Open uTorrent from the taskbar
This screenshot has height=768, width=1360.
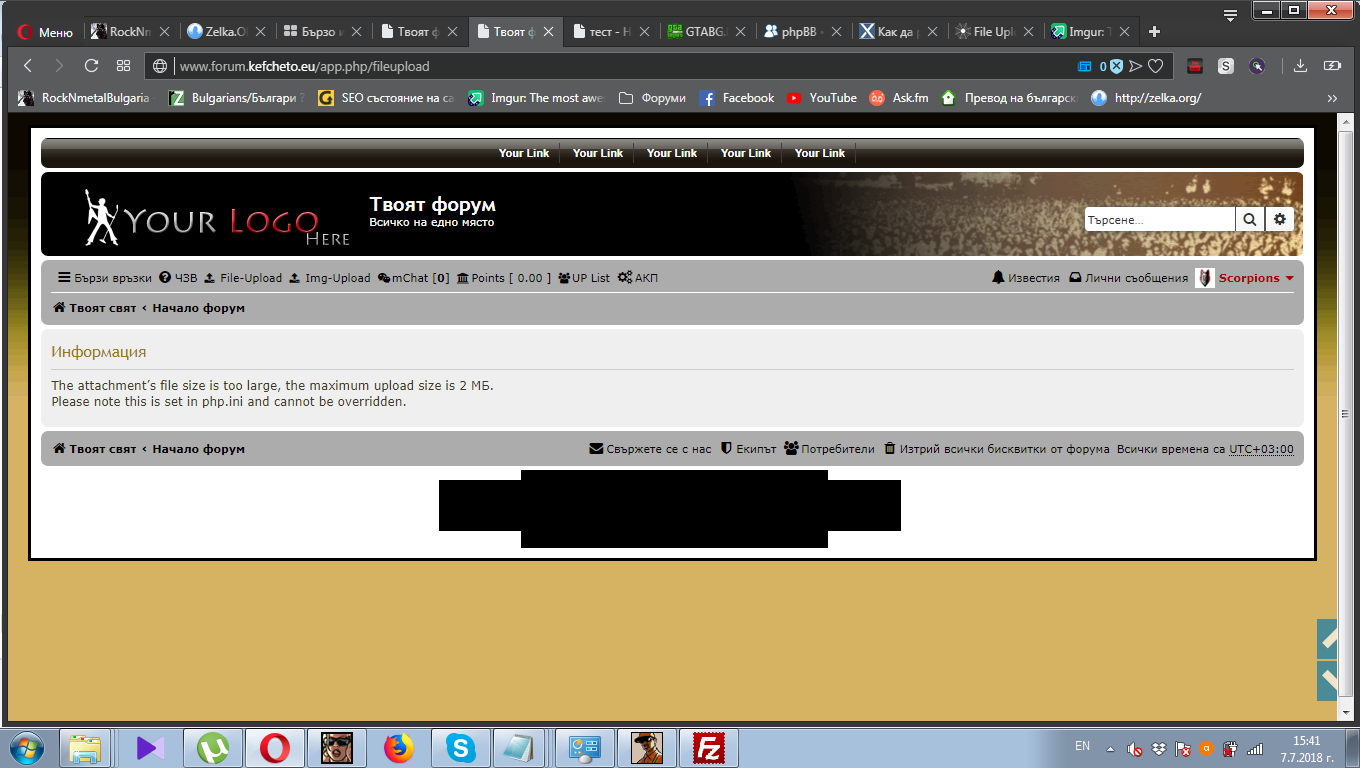tap(213, 747)
